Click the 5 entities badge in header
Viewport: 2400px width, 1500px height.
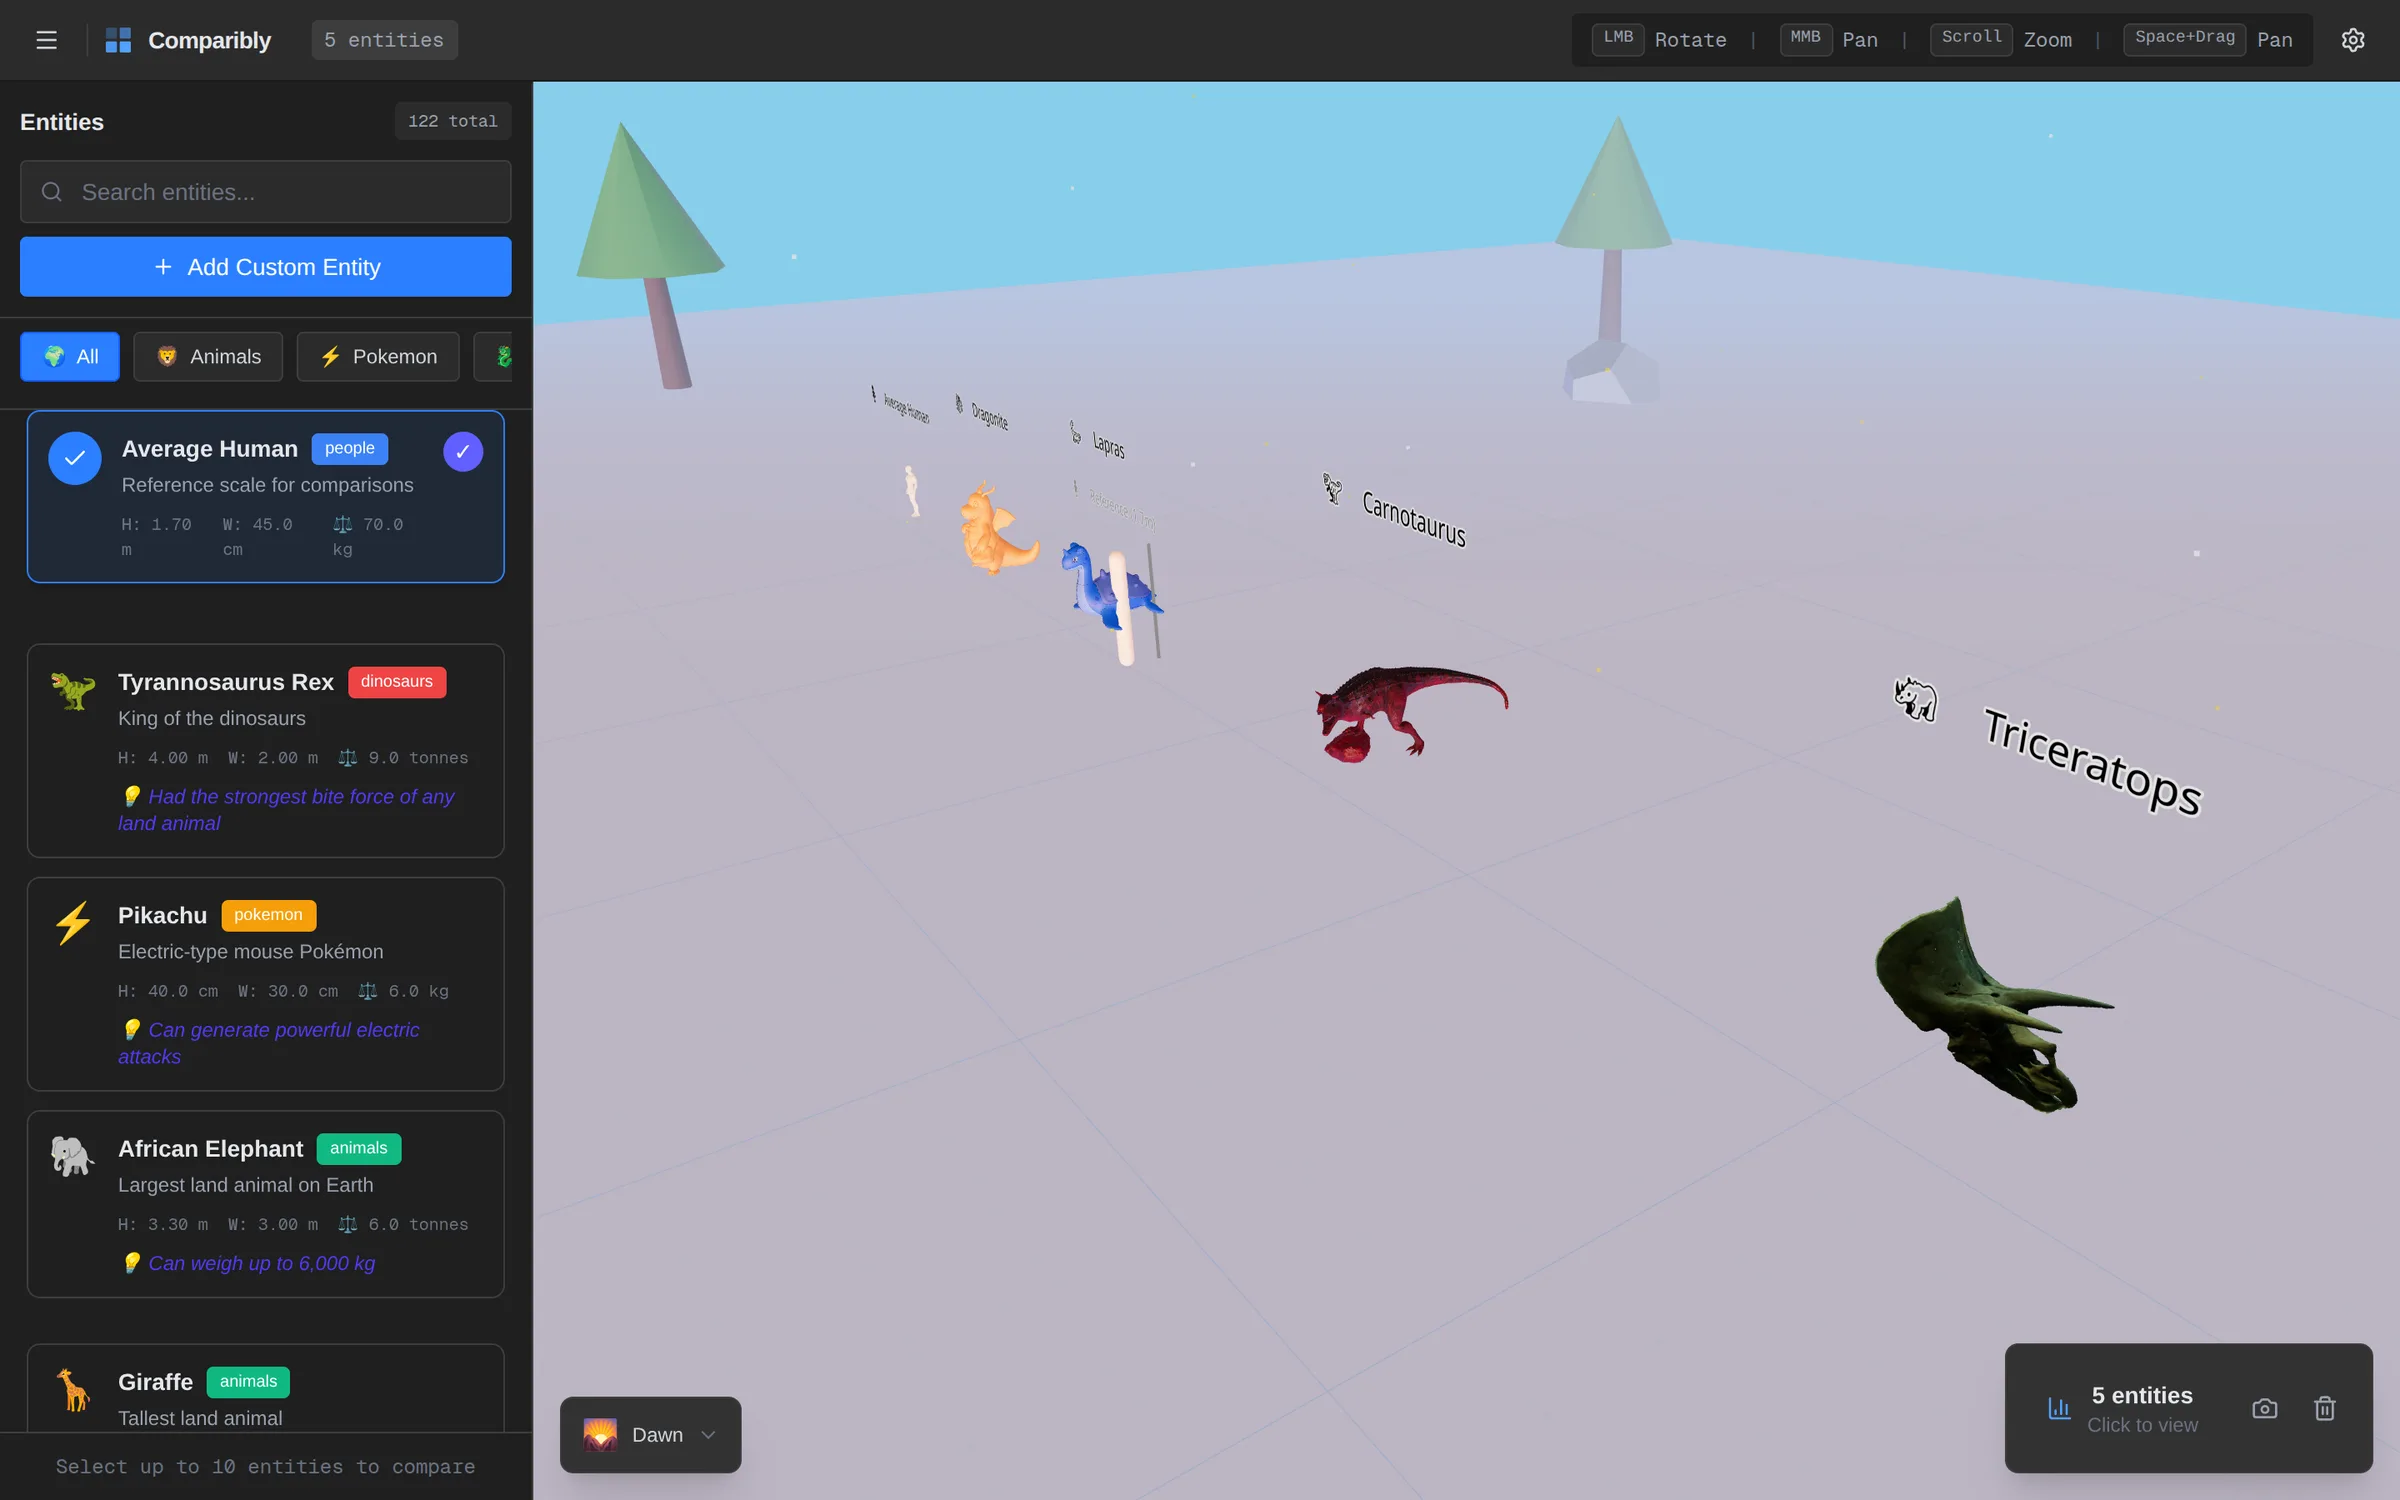click(x=384, y=40)
